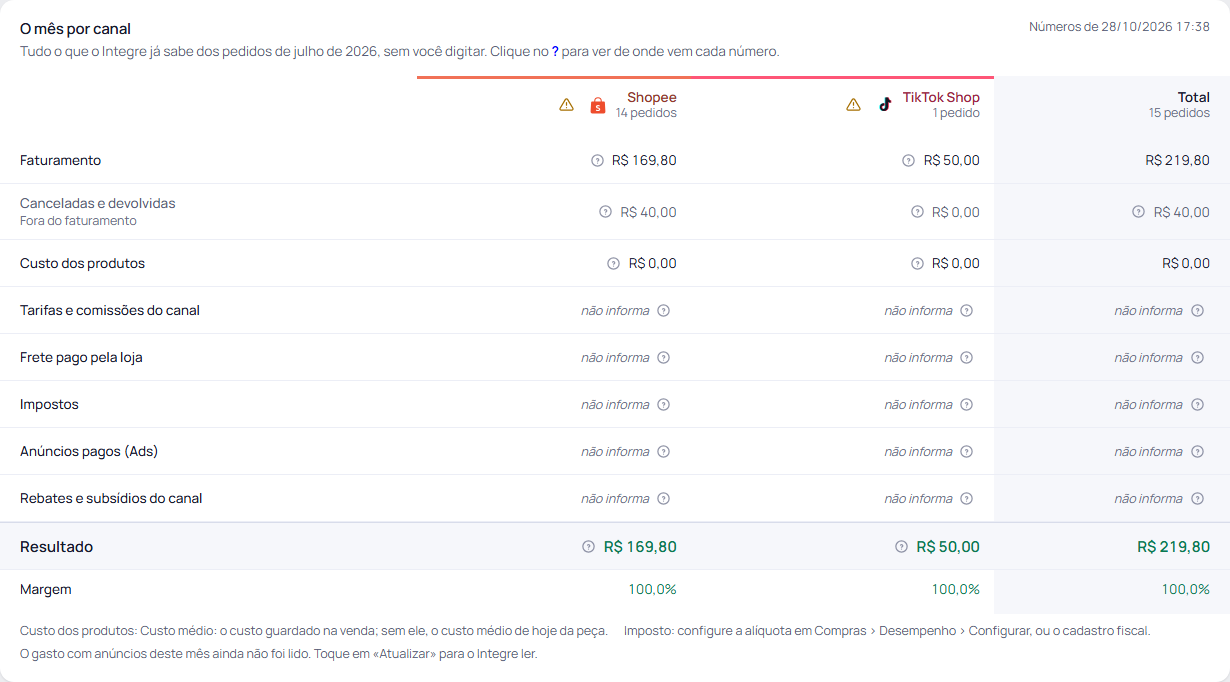The width and height of the screenshot is (1230, 682).
Task: Click help icon for Total Tarifas e comissões
Action: pyautogui.click(x=1197, y=311)
